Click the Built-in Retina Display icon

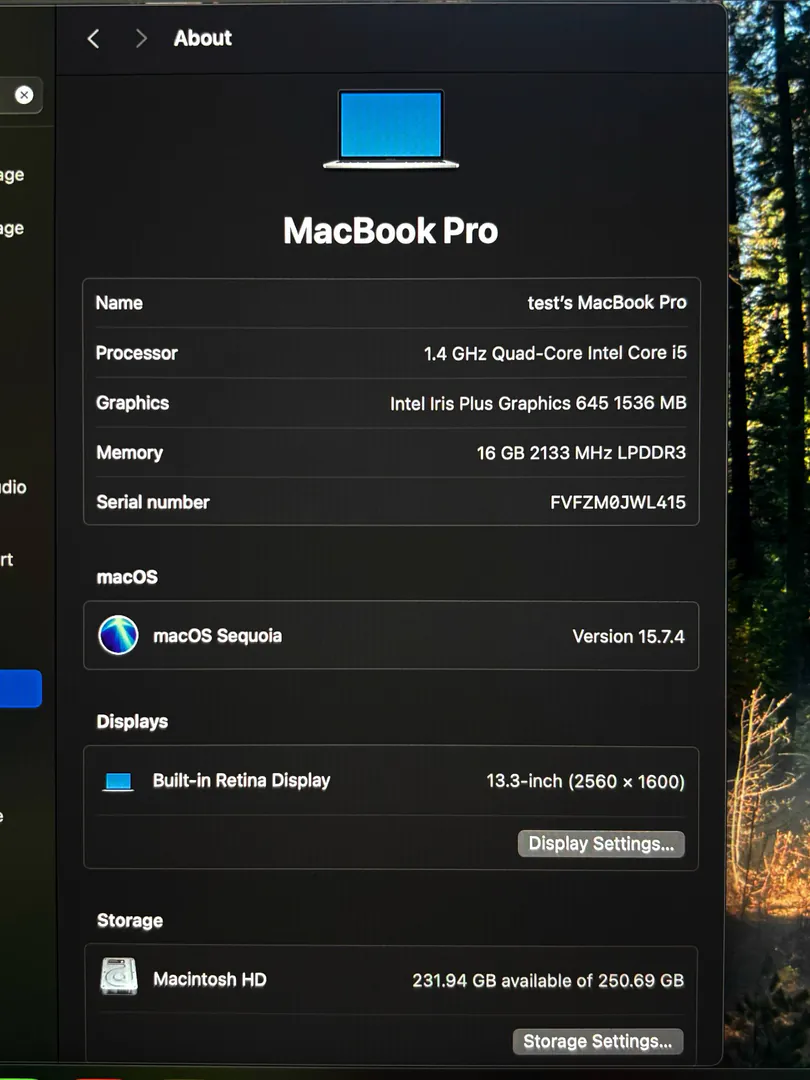118,782
